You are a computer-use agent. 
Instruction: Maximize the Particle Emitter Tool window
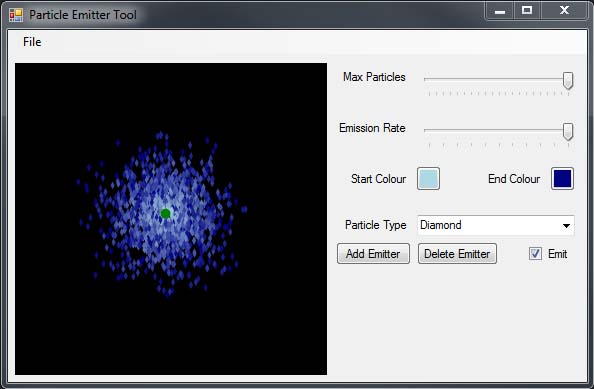[527, 11]
